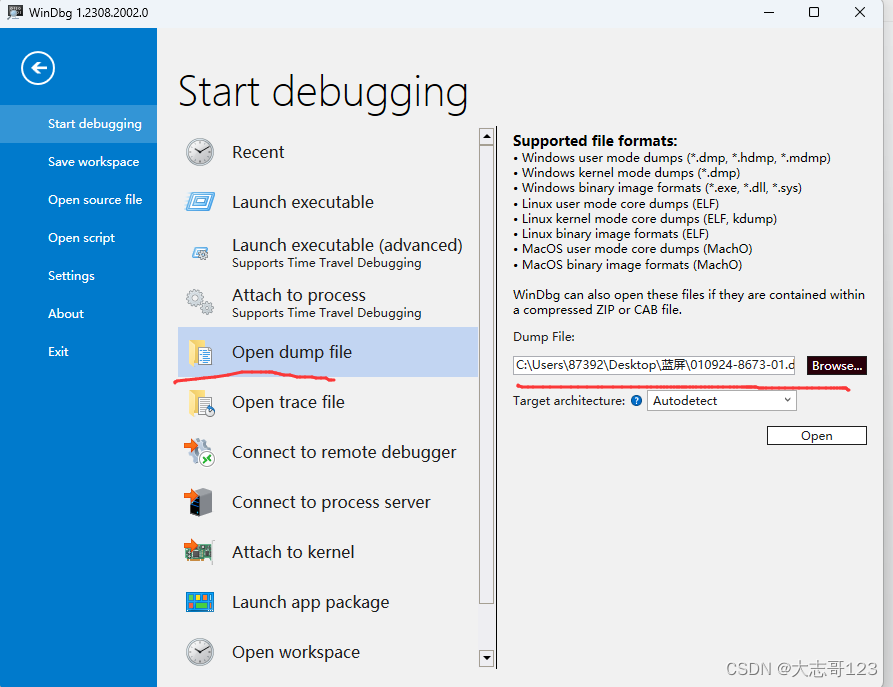893x687 pixels.
Task: Click the Open dump file folder icon
Action: click(x=200, y=353)
